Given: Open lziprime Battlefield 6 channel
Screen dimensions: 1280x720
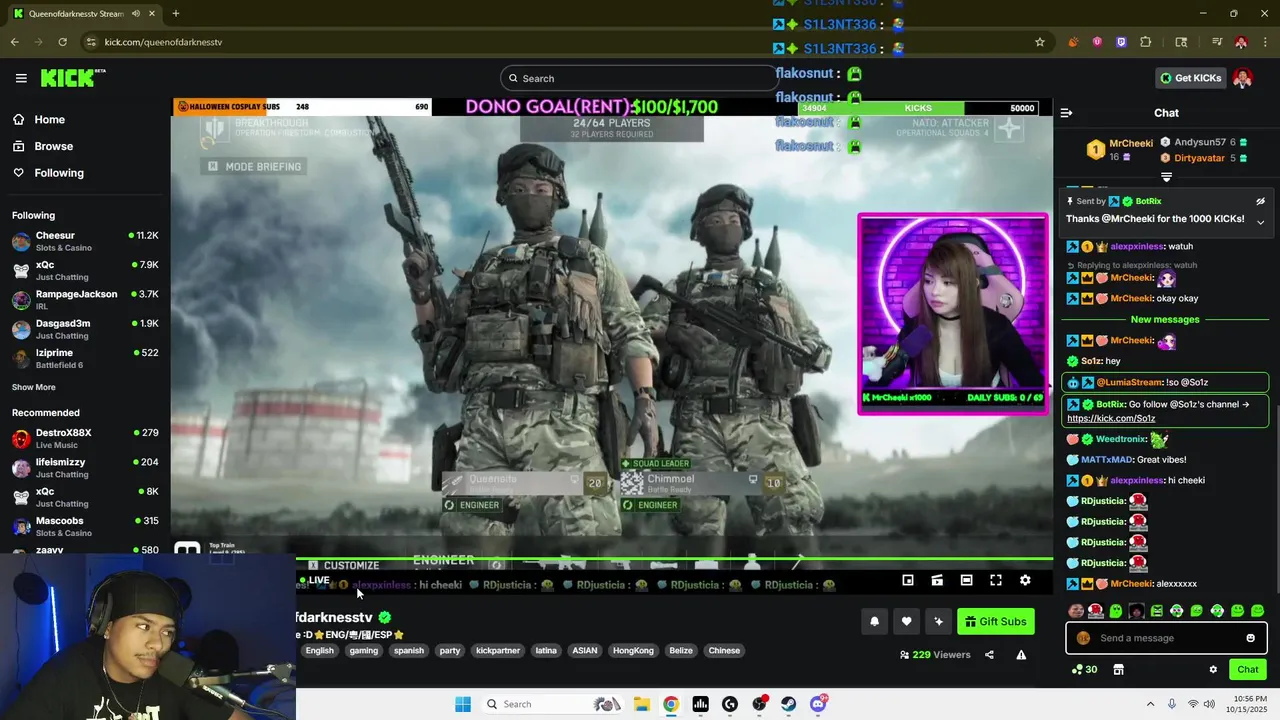Looking at the screenshot, I should point(84,358).
